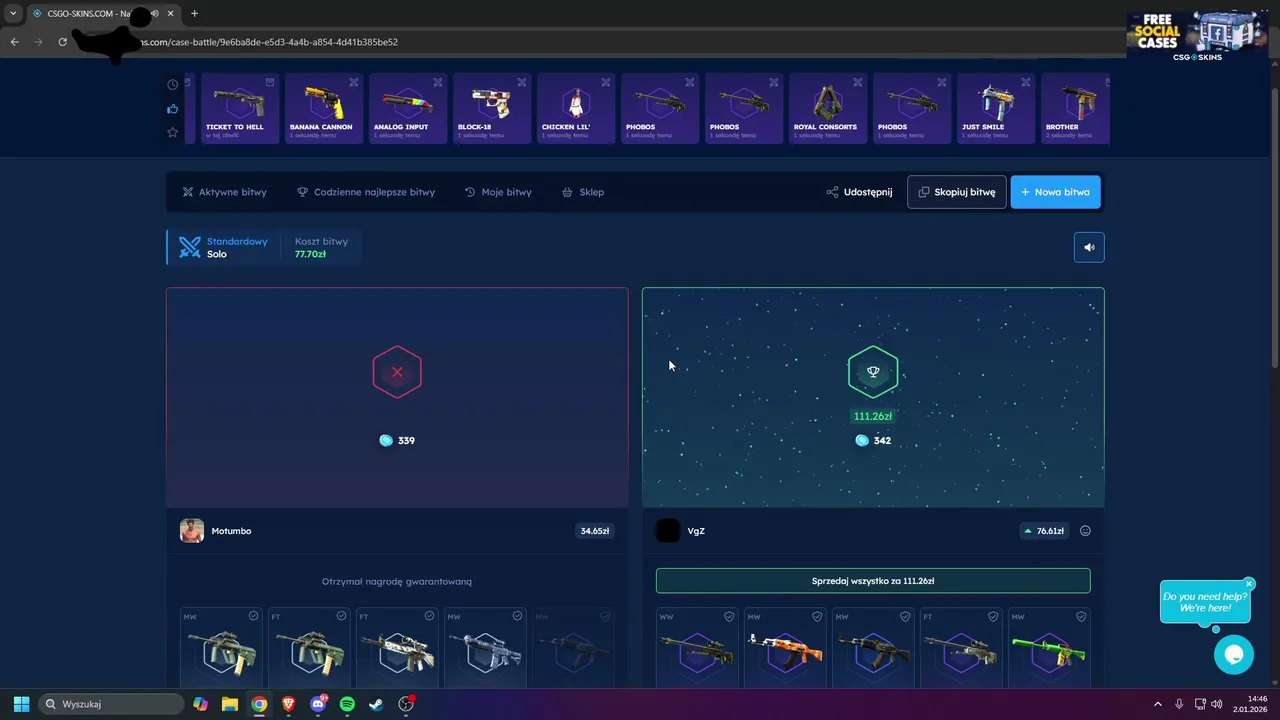Click the Standardowy Solo mode icon
This screenshot has width=1280, height=720.
(x=190, y=247)
